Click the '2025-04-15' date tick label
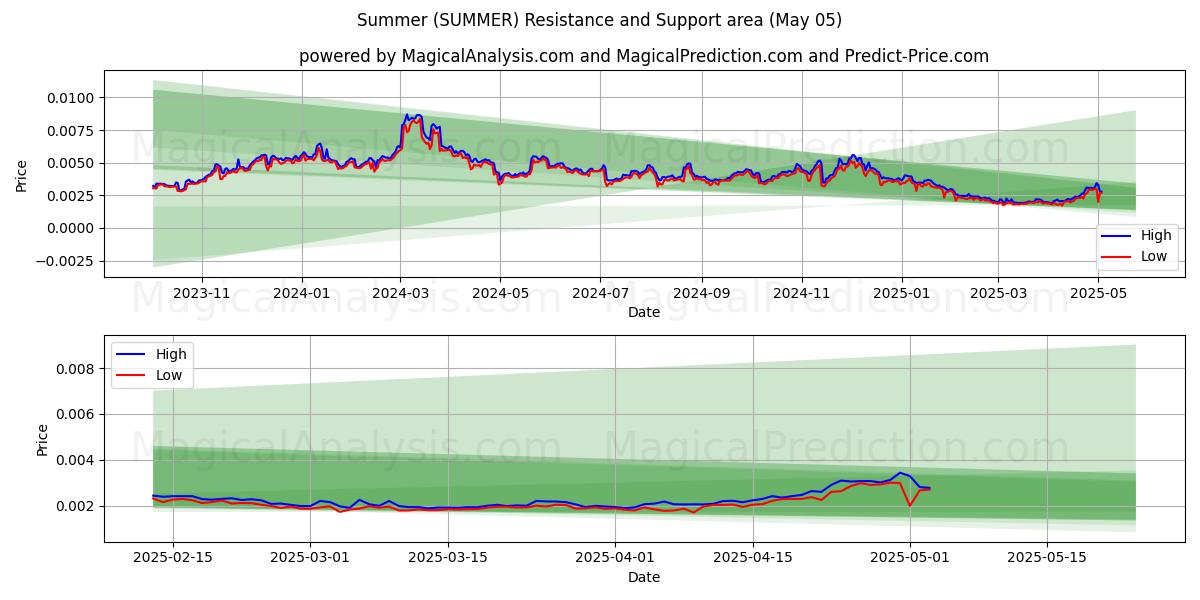1200x600 pixels. click(x=751, y=556)
